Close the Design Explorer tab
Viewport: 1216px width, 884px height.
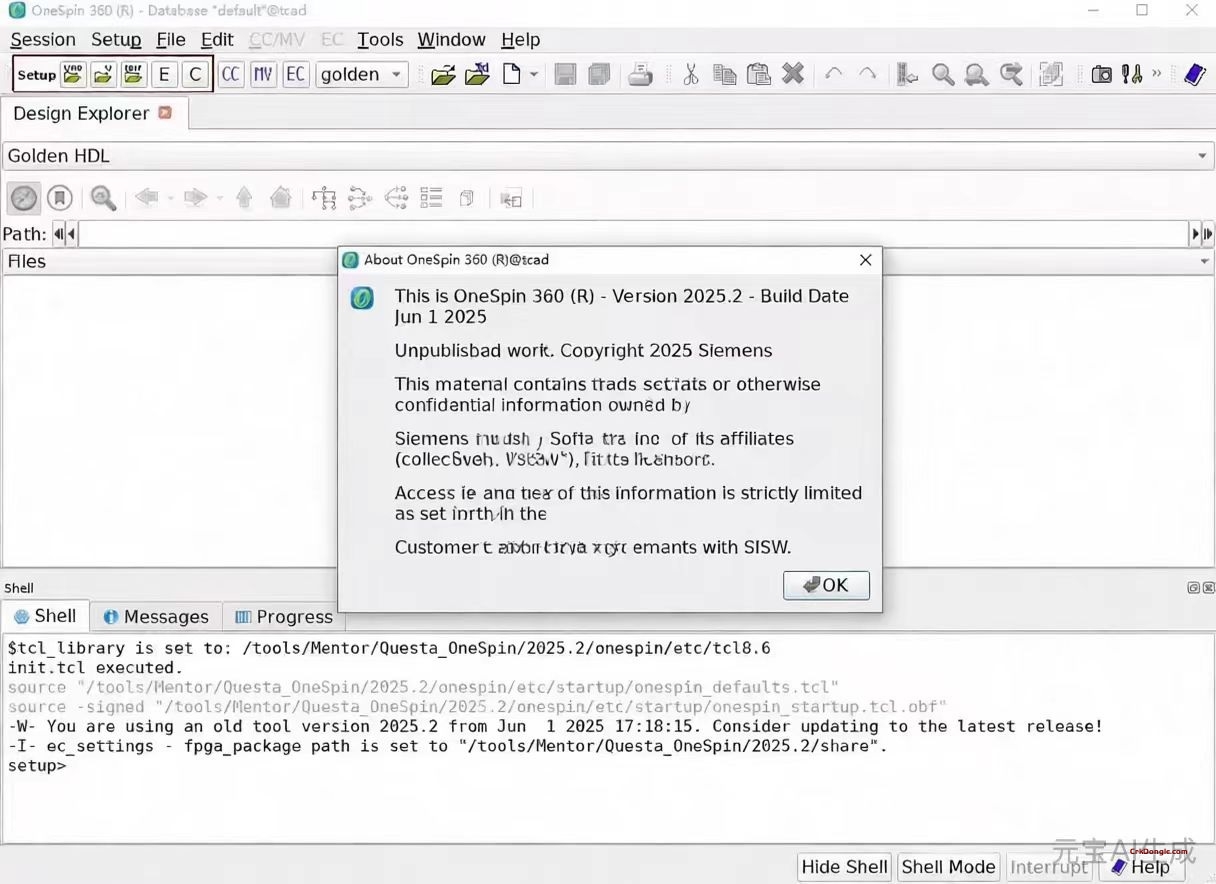pos(165,113)
